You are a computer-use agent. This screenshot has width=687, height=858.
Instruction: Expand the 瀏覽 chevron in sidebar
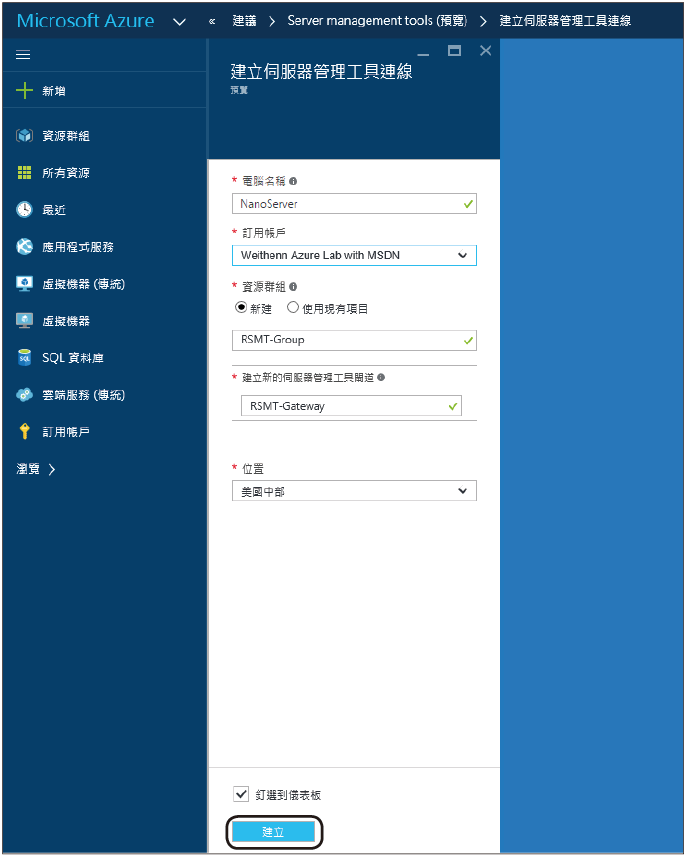click(x=51, y=469)
